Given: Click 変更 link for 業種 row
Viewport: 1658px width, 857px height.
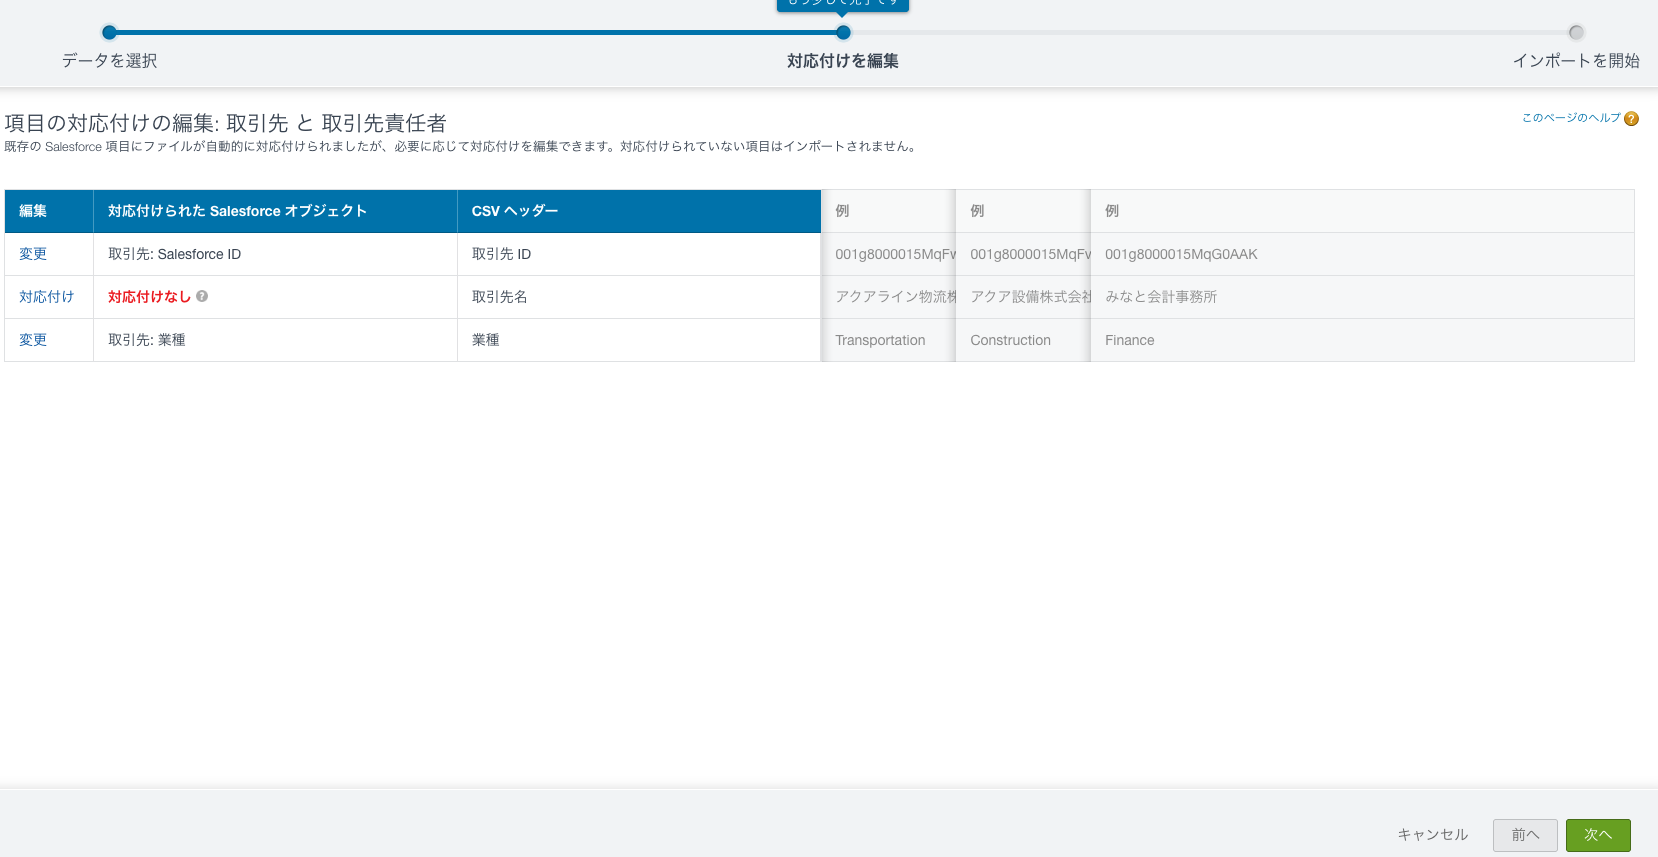Looking at the screenshot, I should (x=33, y=340).
